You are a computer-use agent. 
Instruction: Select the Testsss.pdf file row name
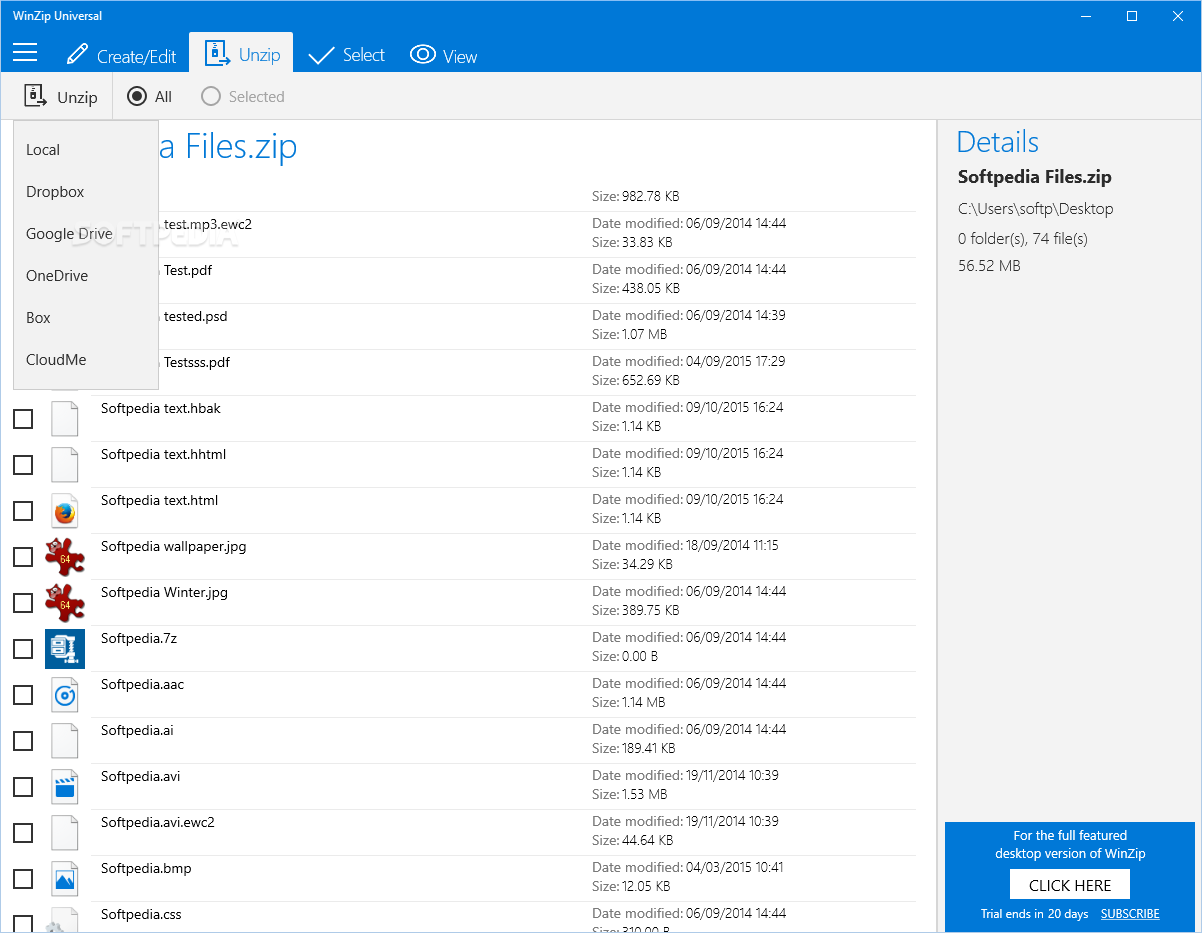tap(197, 362)
